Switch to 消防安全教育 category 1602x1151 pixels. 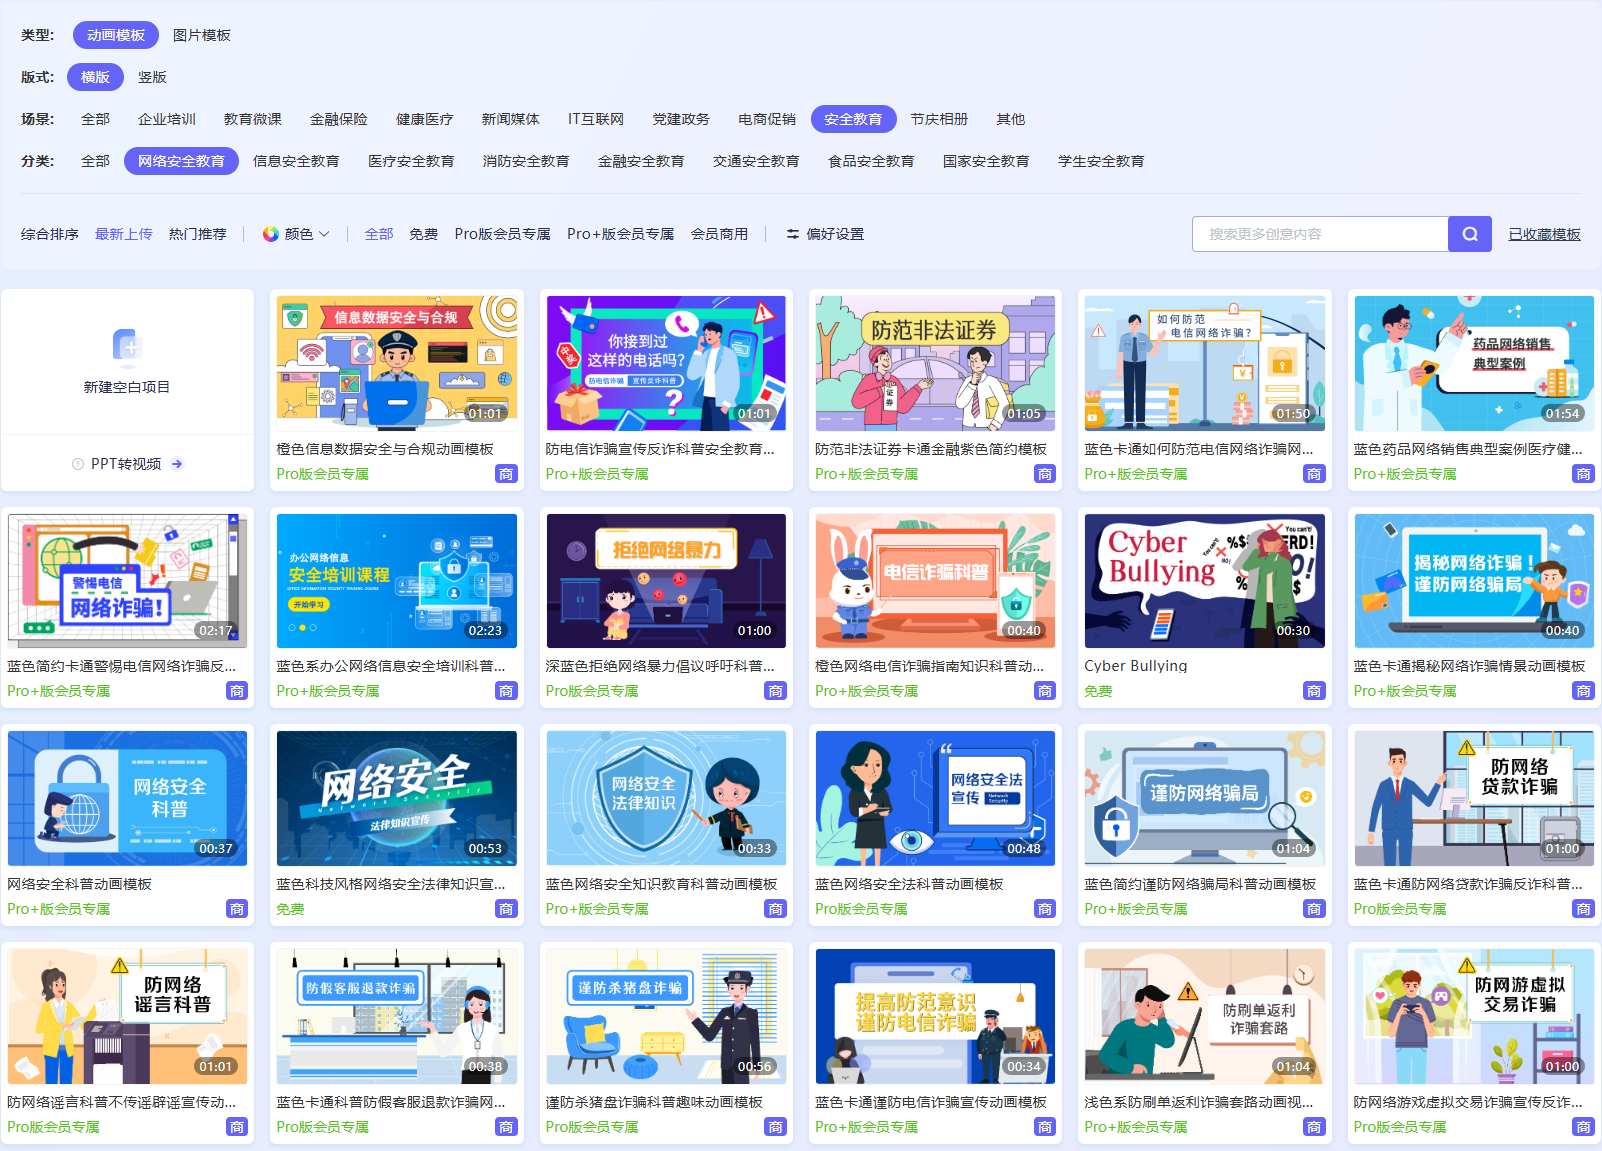click(x=526, y=160)
